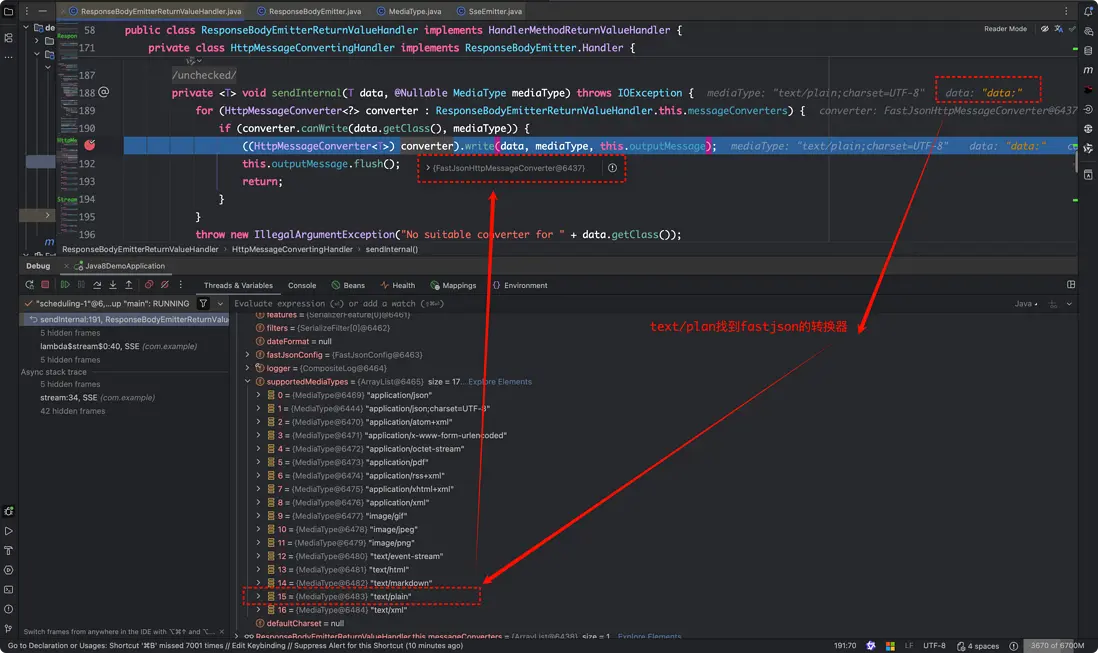Toggle Reader Mode in the editor

pos(1005,29)
